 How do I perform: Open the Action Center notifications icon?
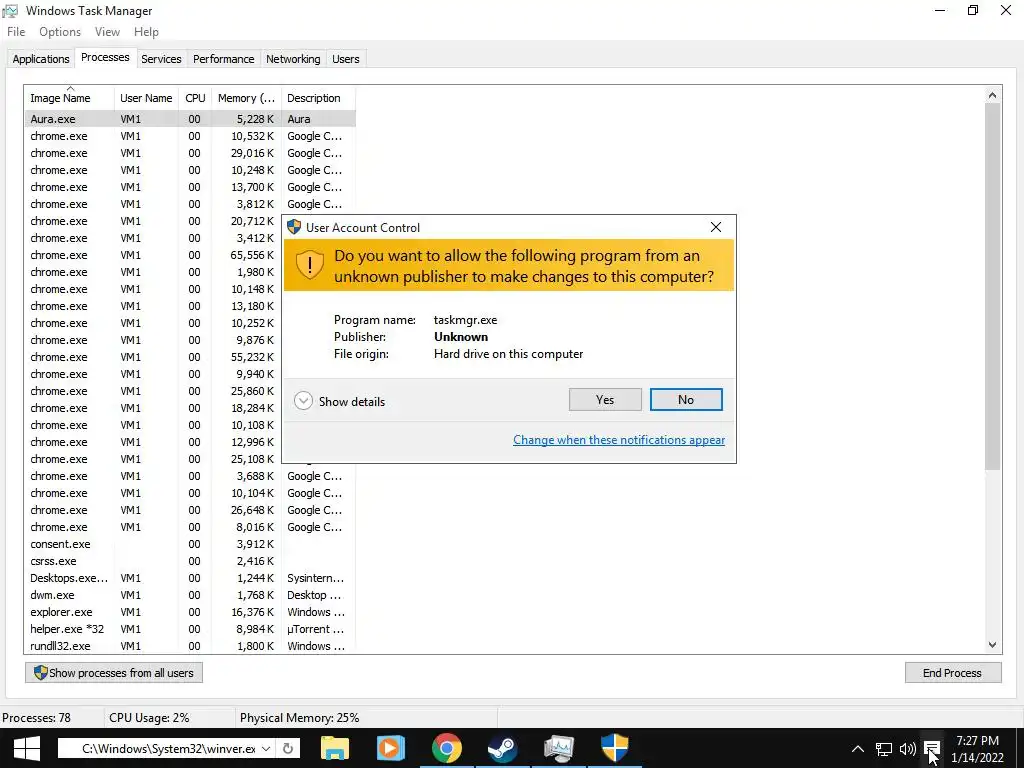click(932, 749)
